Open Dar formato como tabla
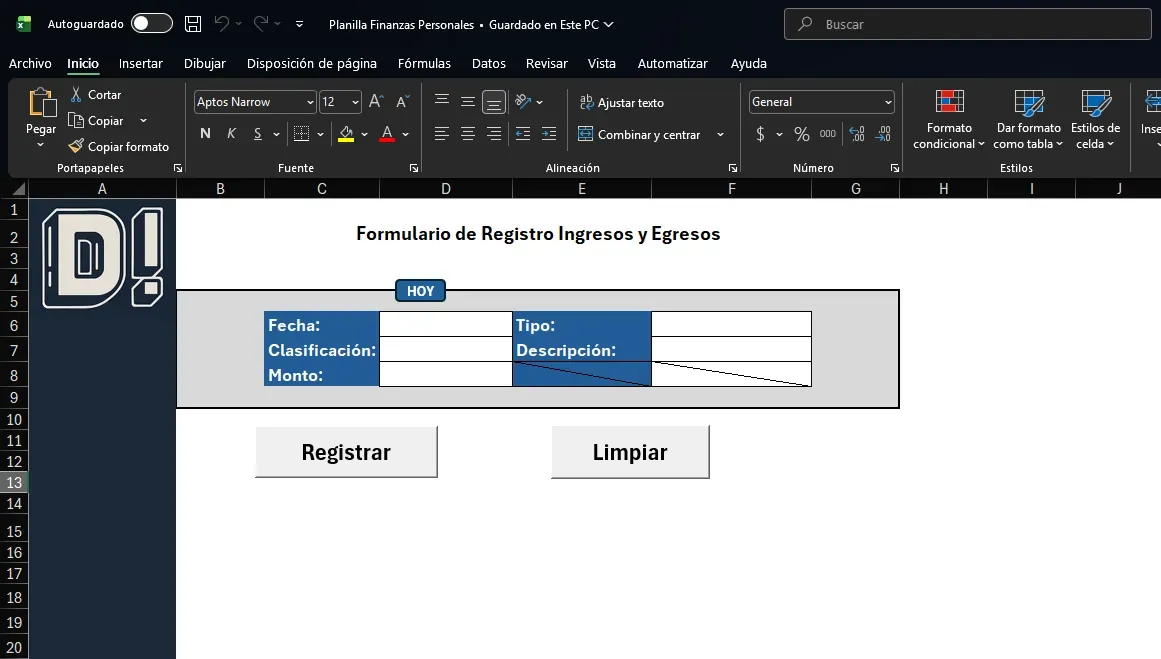 coord(1028,120)
